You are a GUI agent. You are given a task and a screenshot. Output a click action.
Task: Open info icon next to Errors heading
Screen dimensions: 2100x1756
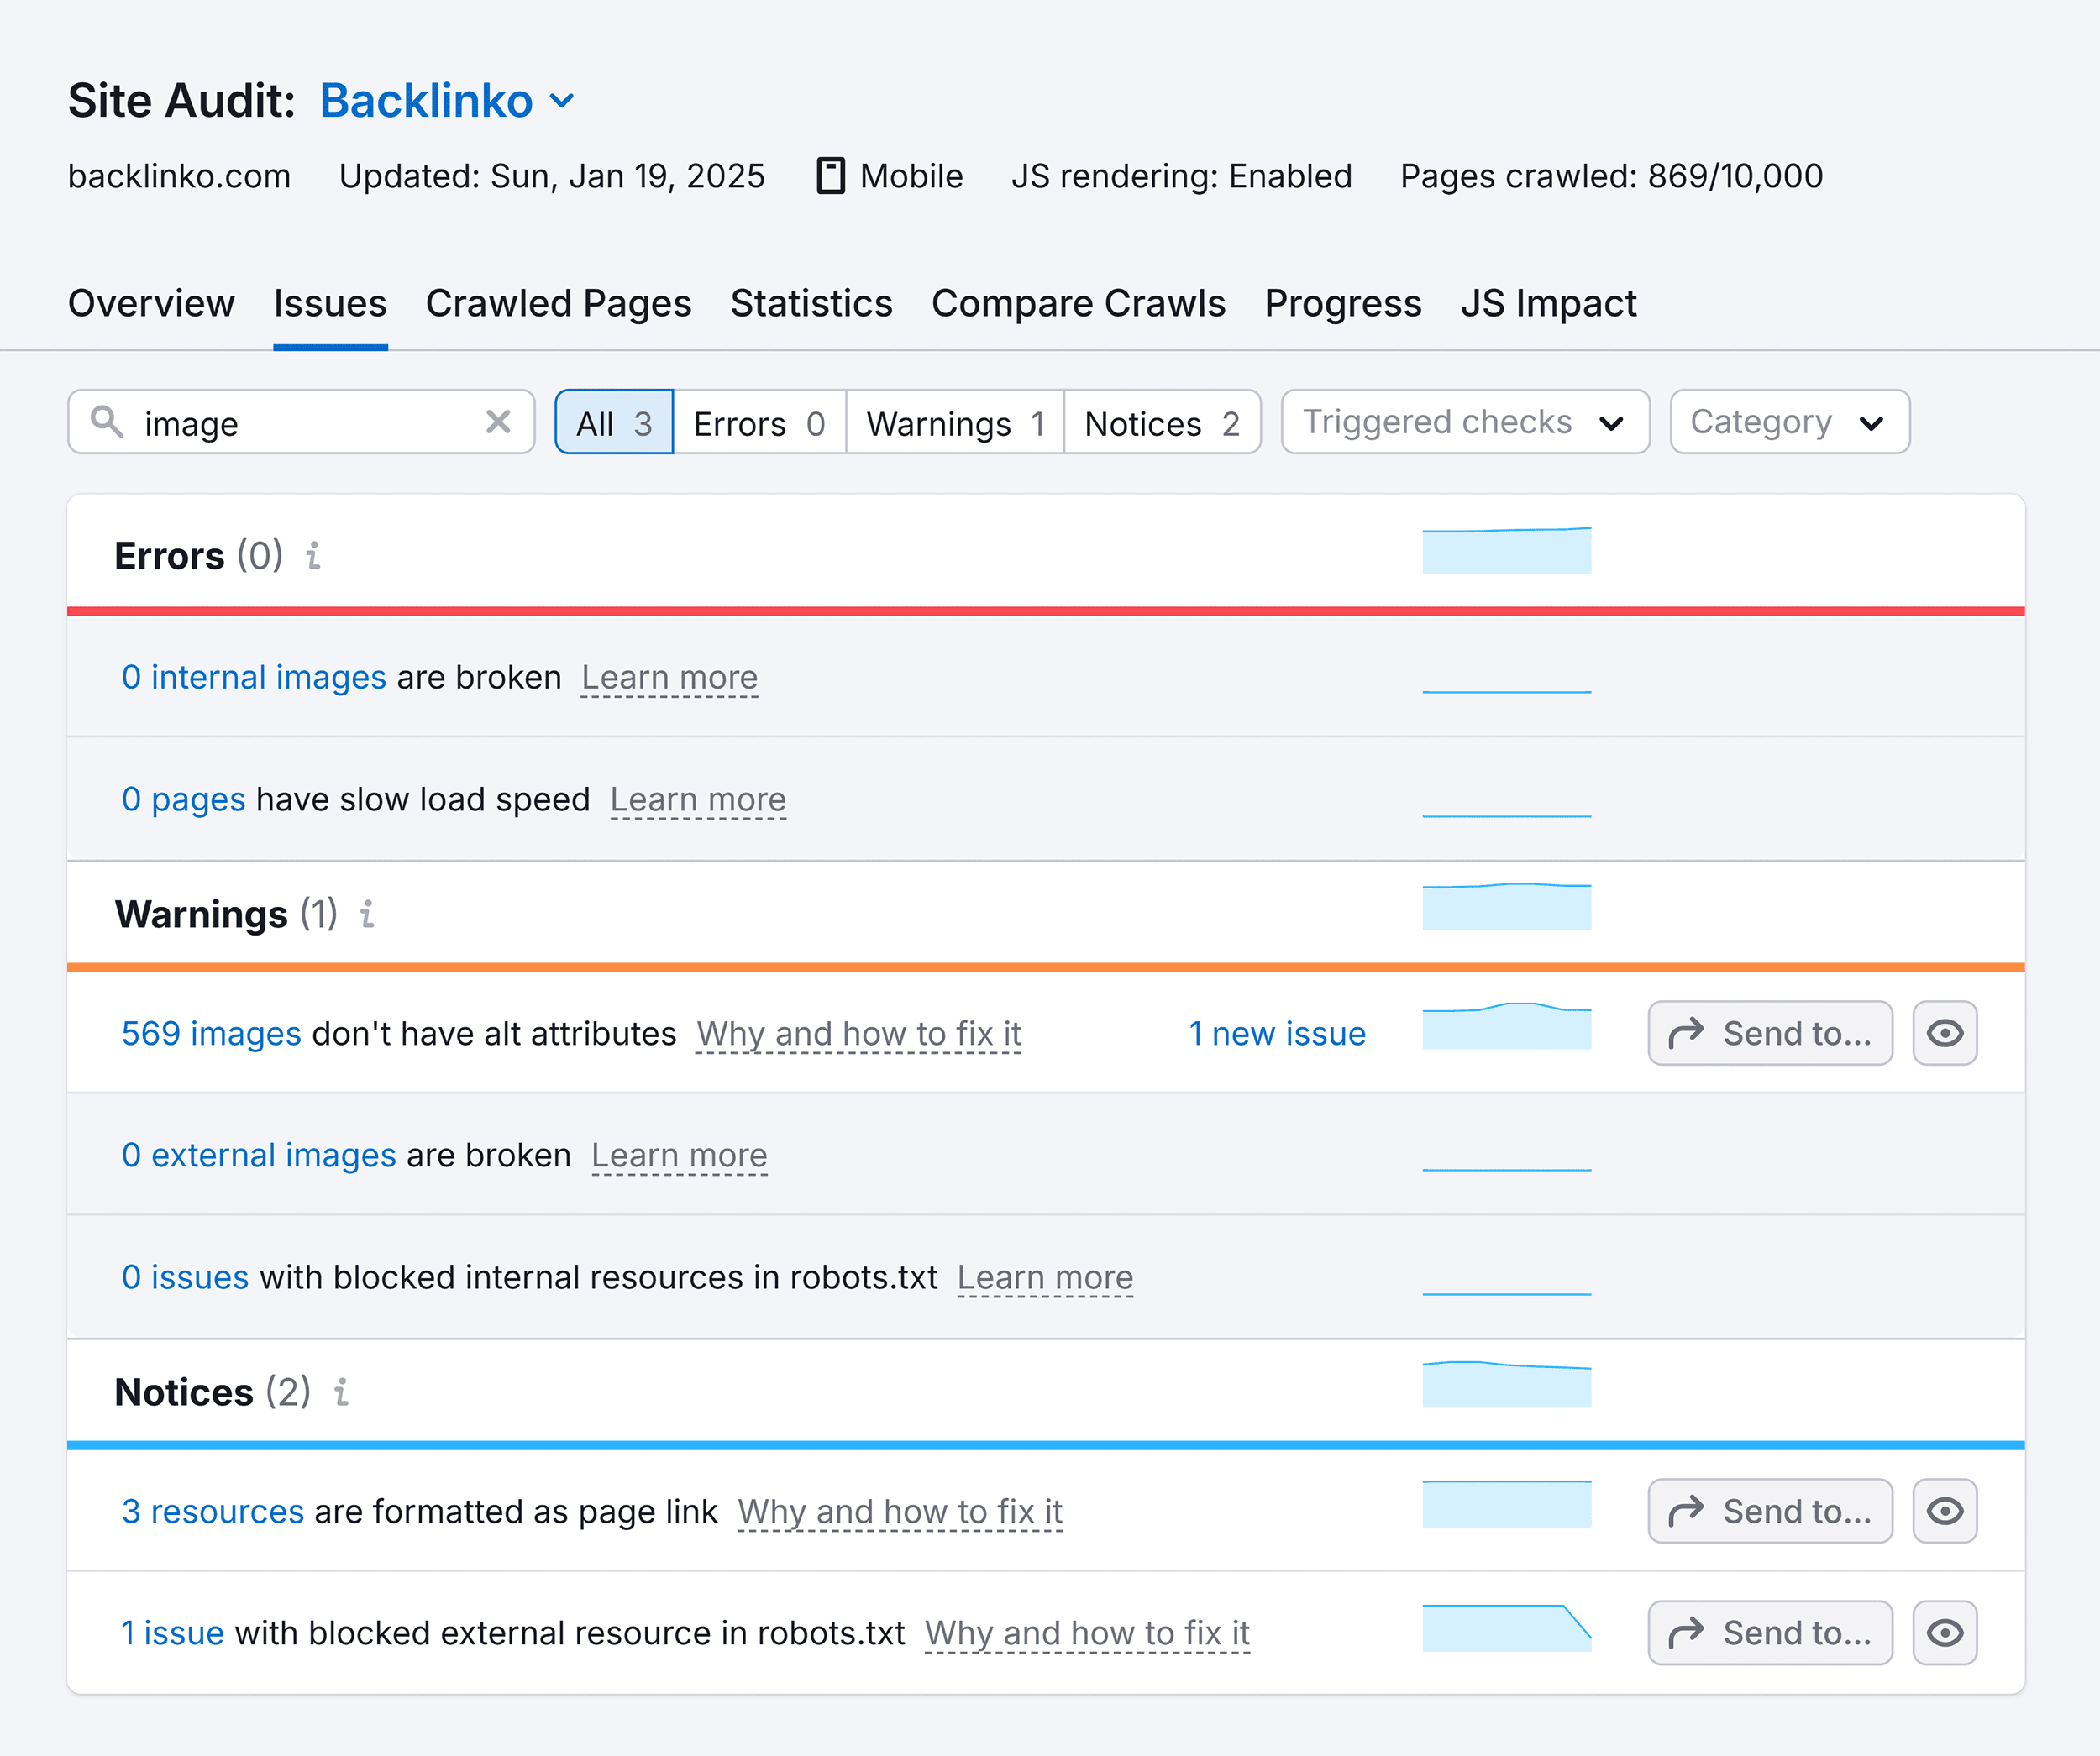[x=313, y=555]
